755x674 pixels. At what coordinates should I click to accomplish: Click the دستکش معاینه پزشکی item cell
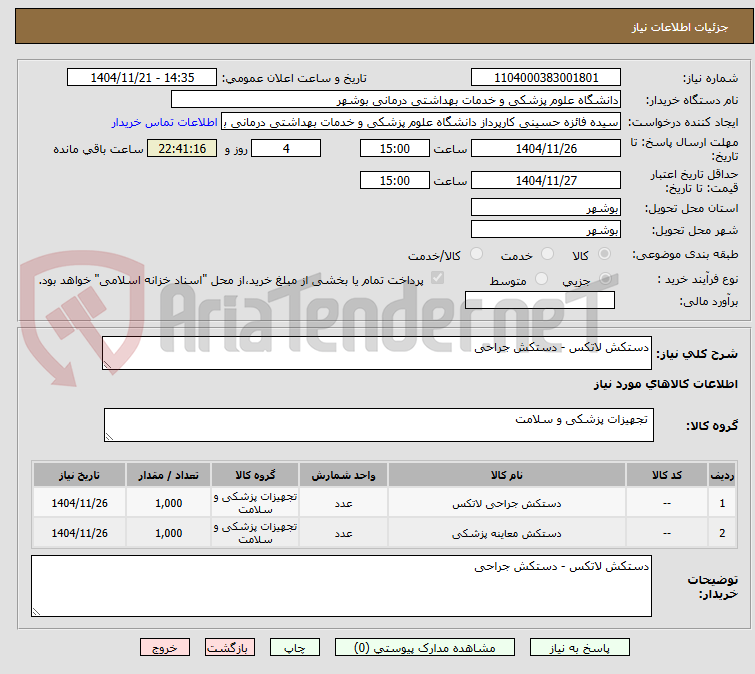[507, 532]
